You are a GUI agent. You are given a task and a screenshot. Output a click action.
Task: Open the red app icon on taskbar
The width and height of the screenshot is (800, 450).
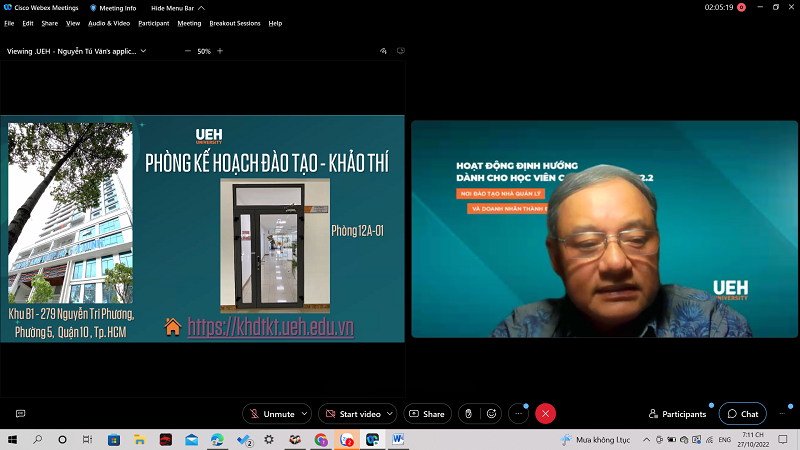pyautogui.click(x=166, y=440)
